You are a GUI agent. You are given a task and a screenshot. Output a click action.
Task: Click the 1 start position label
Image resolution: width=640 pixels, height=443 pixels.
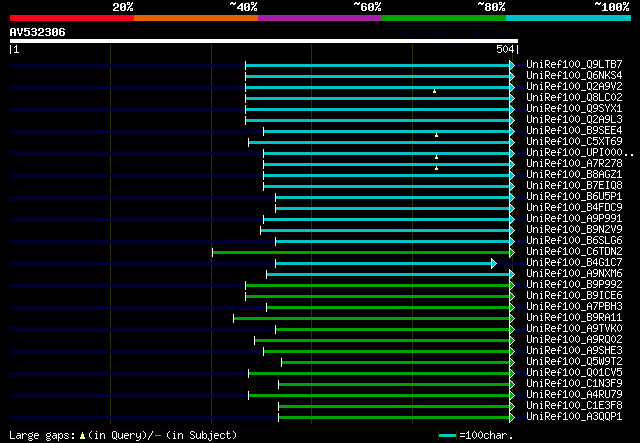coord(16,49)
